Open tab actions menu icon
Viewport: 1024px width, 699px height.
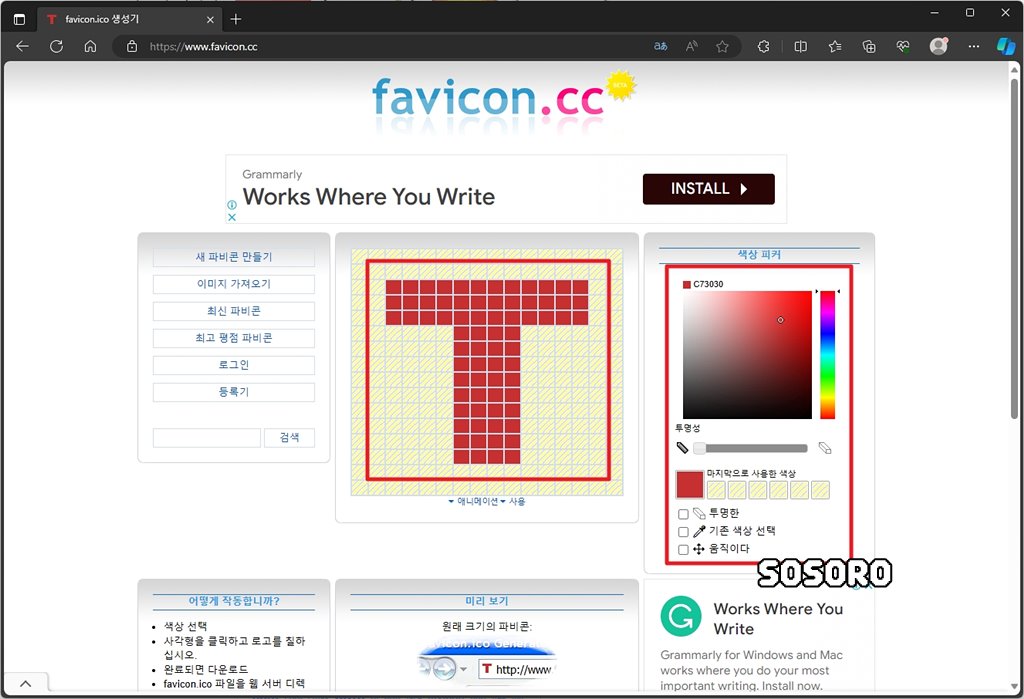[x=20, y=19]
